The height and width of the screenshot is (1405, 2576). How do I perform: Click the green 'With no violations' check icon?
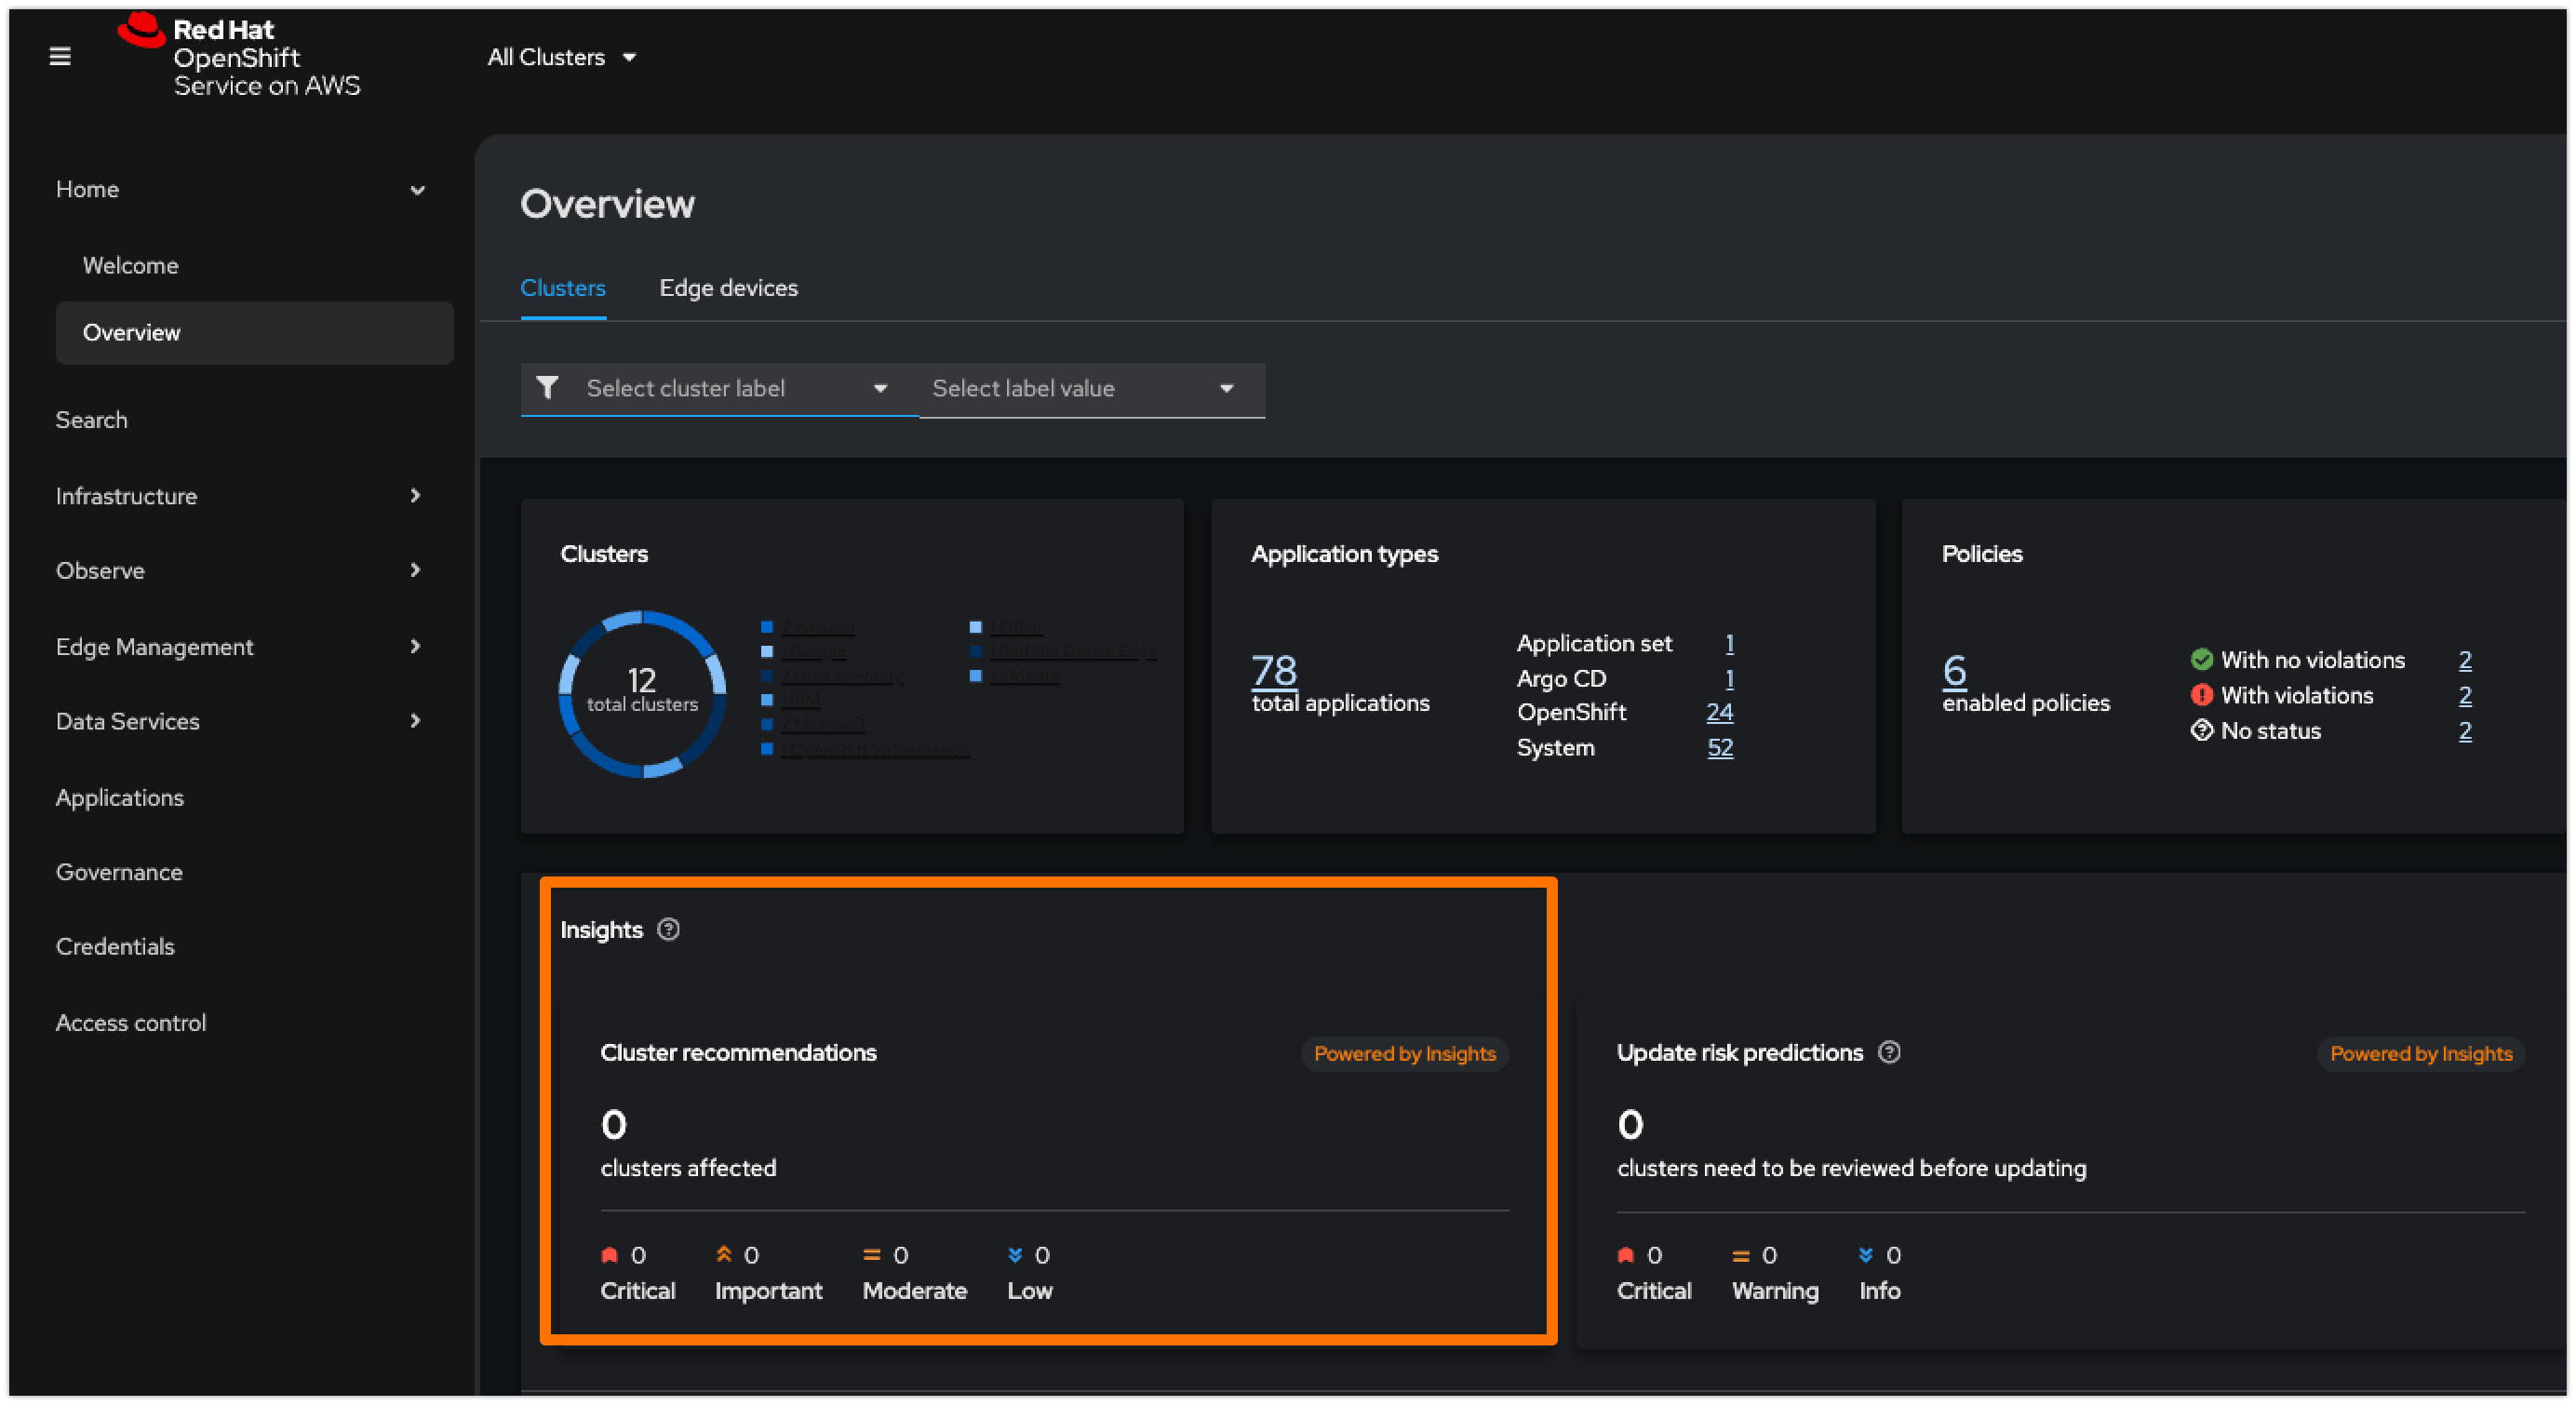tap(2201, 660)
